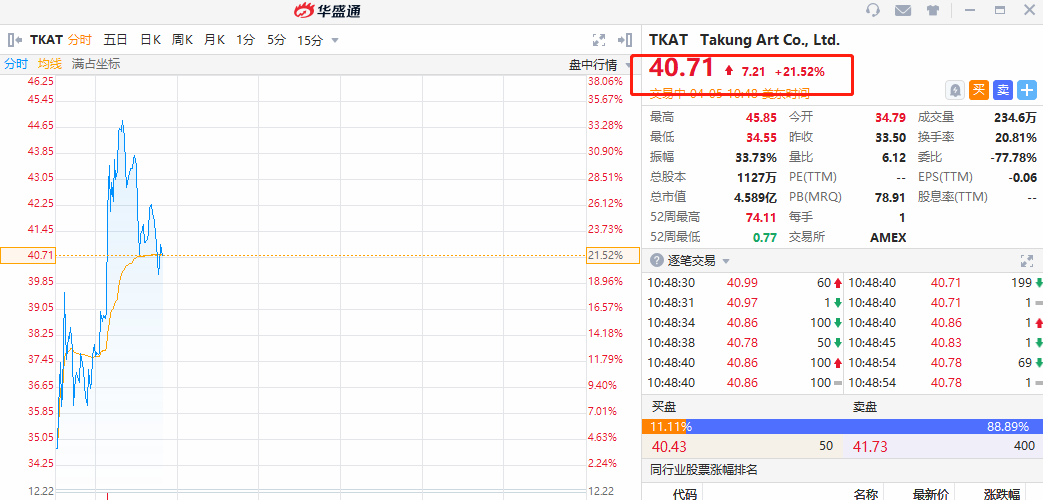Screen dimensions: 1043x500
Task: Click the 最高 value 45.85
Action: pyautogui.click(x=761, y=118)
